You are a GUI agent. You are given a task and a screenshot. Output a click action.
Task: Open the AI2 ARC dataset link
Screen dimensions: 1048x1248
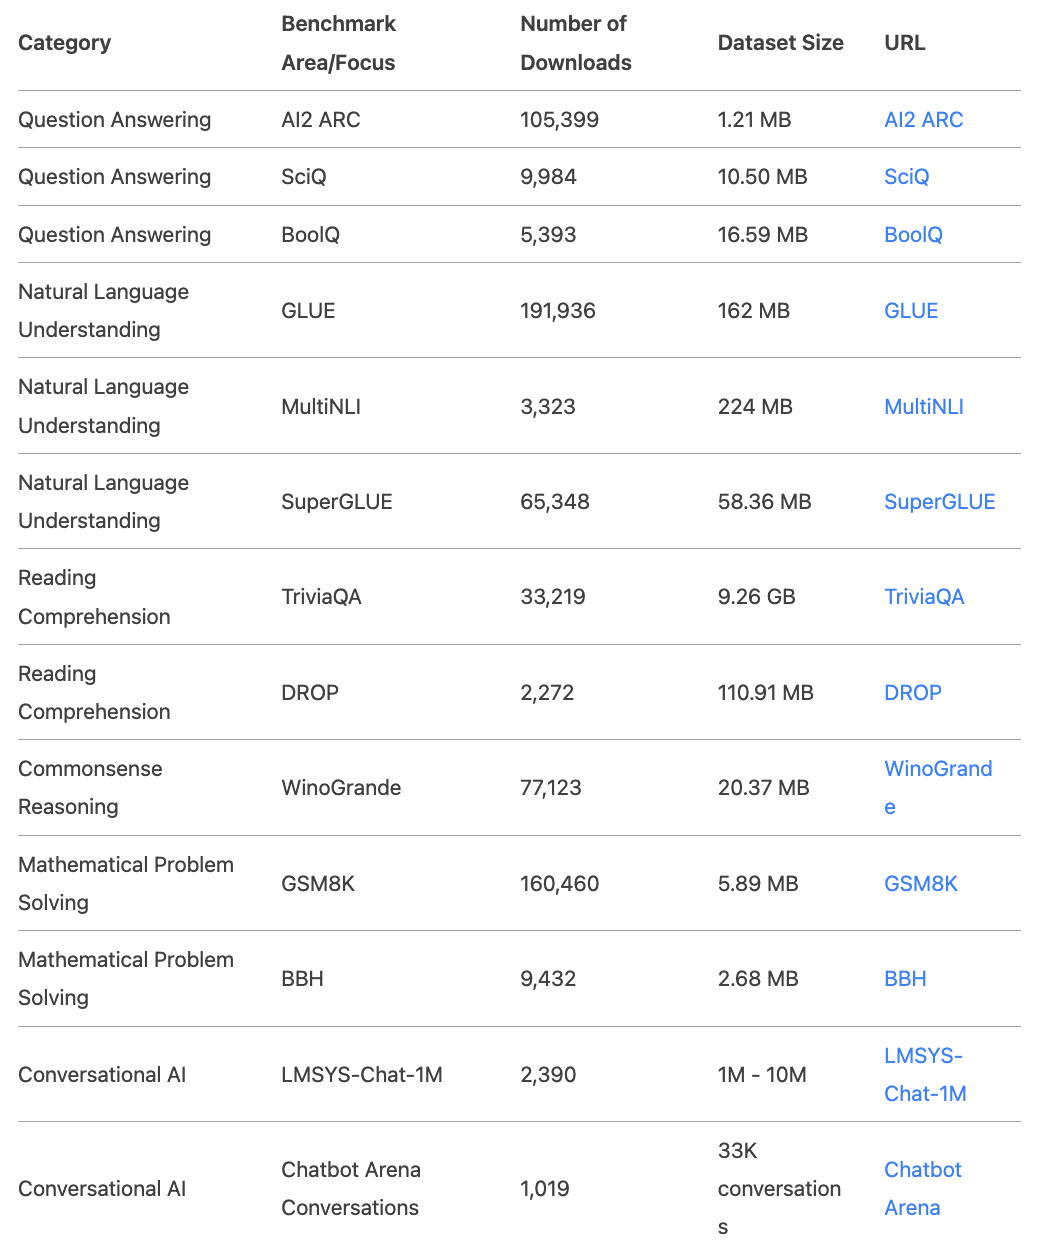point(923,120)
